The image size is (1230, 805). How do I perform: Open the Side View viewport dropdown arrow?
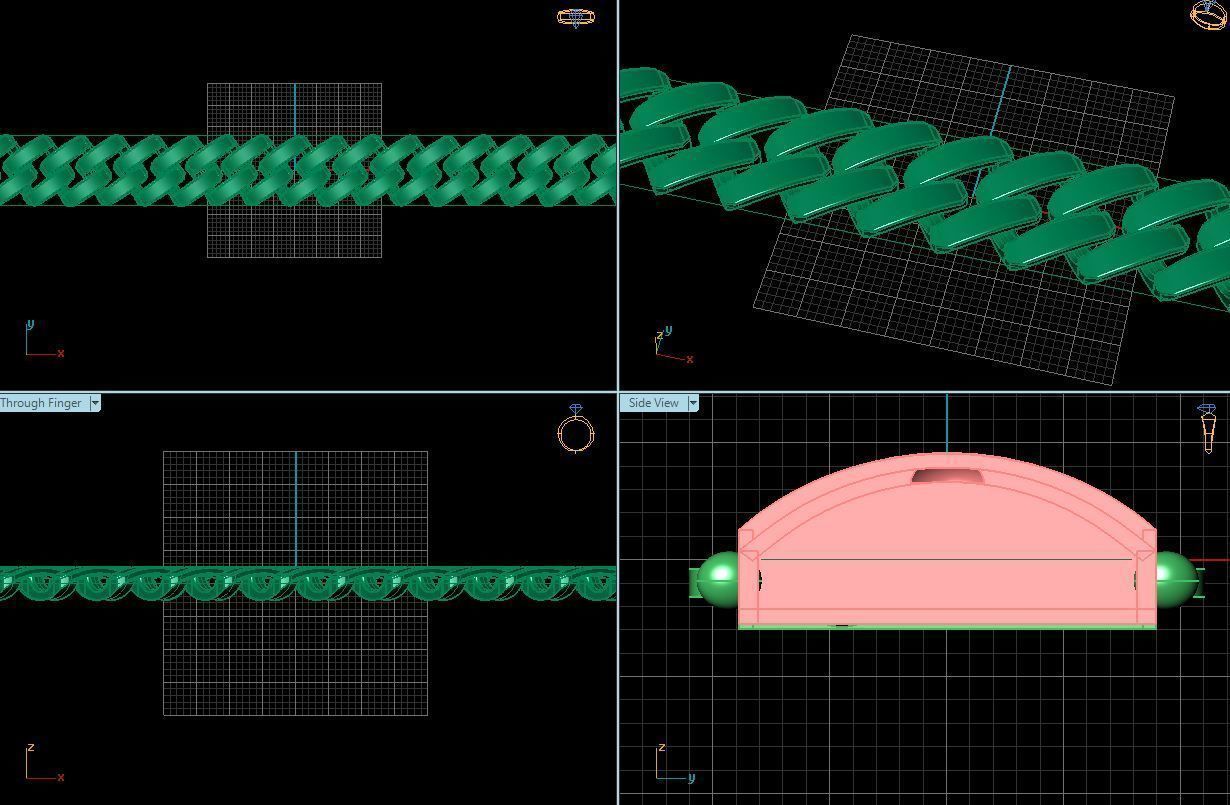coord(693,403)
